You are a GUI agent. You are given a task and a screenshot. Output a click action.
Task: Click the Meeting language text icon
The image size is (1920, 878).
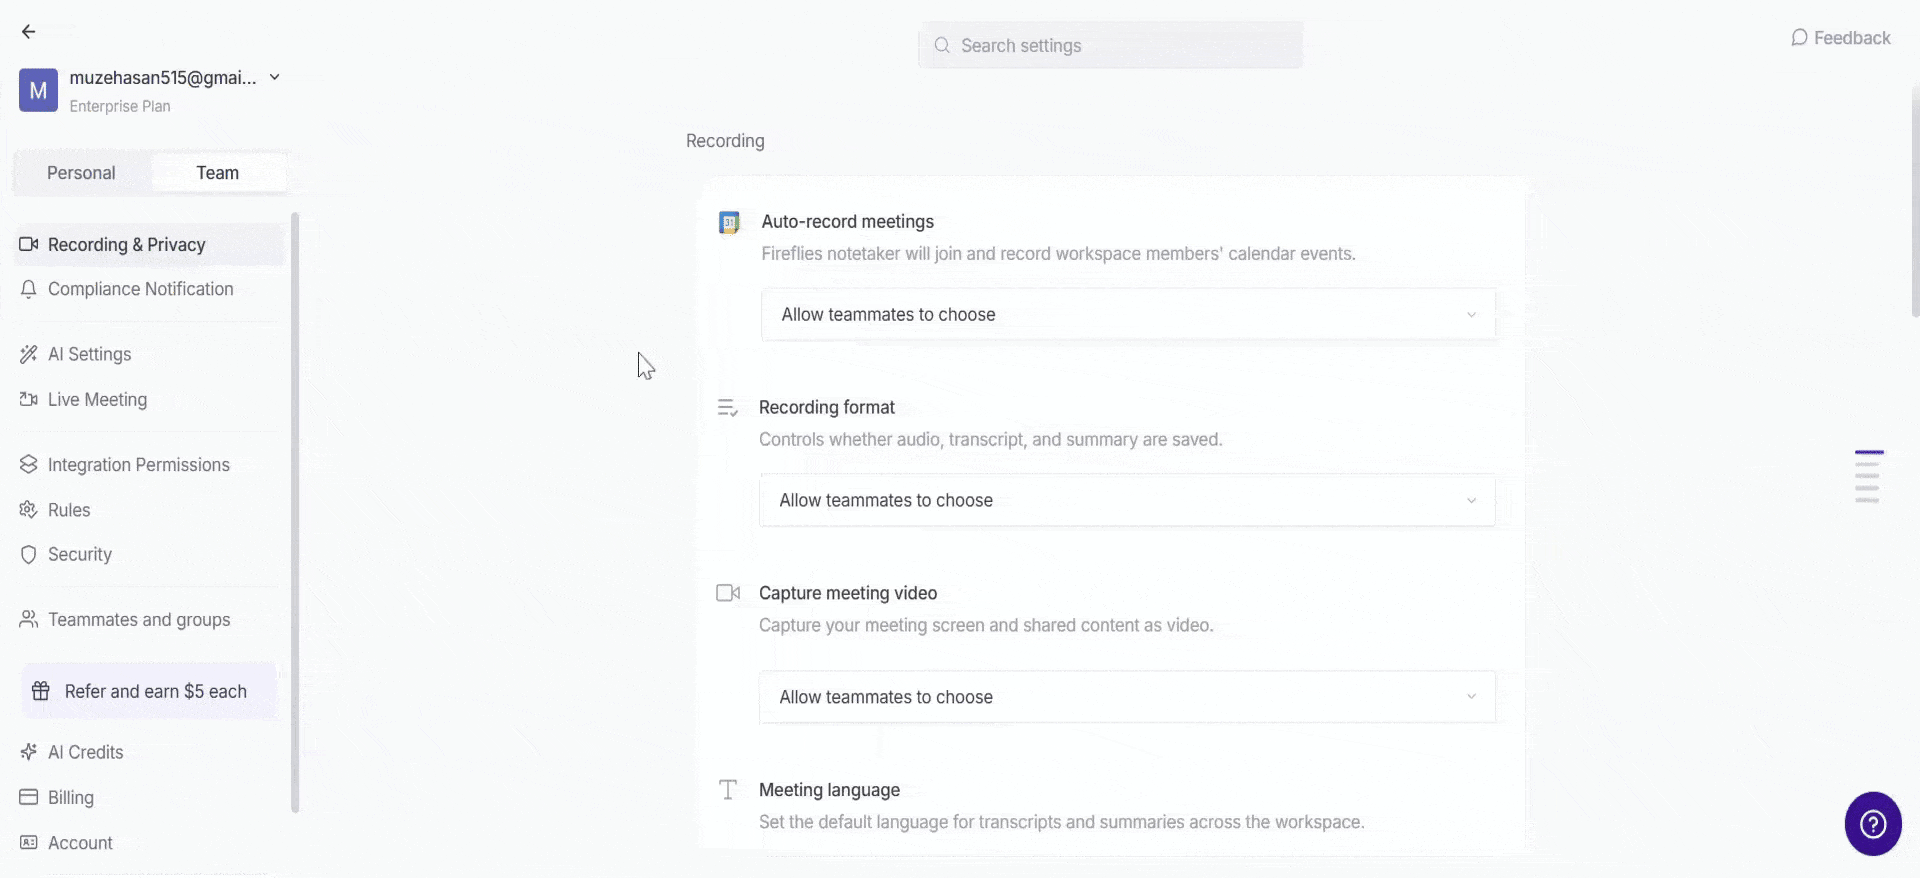728,790
